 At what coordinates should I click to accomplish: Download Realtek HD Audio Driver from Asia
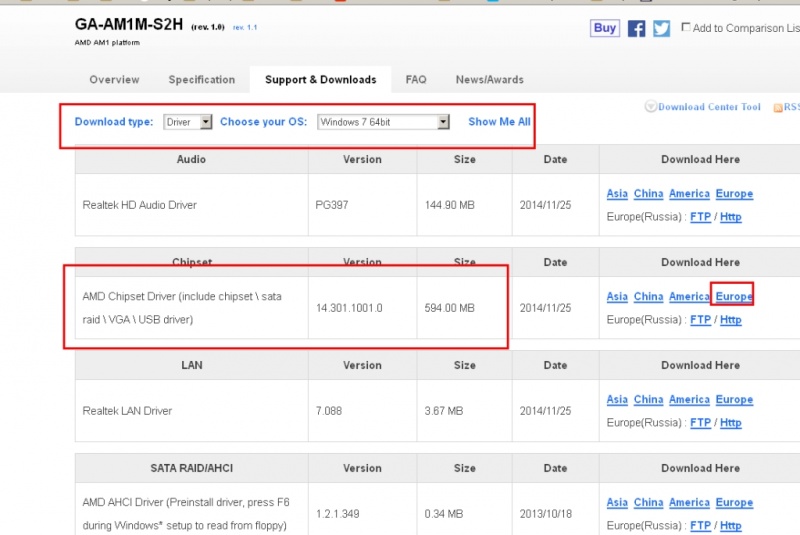(x=617, y=194)
